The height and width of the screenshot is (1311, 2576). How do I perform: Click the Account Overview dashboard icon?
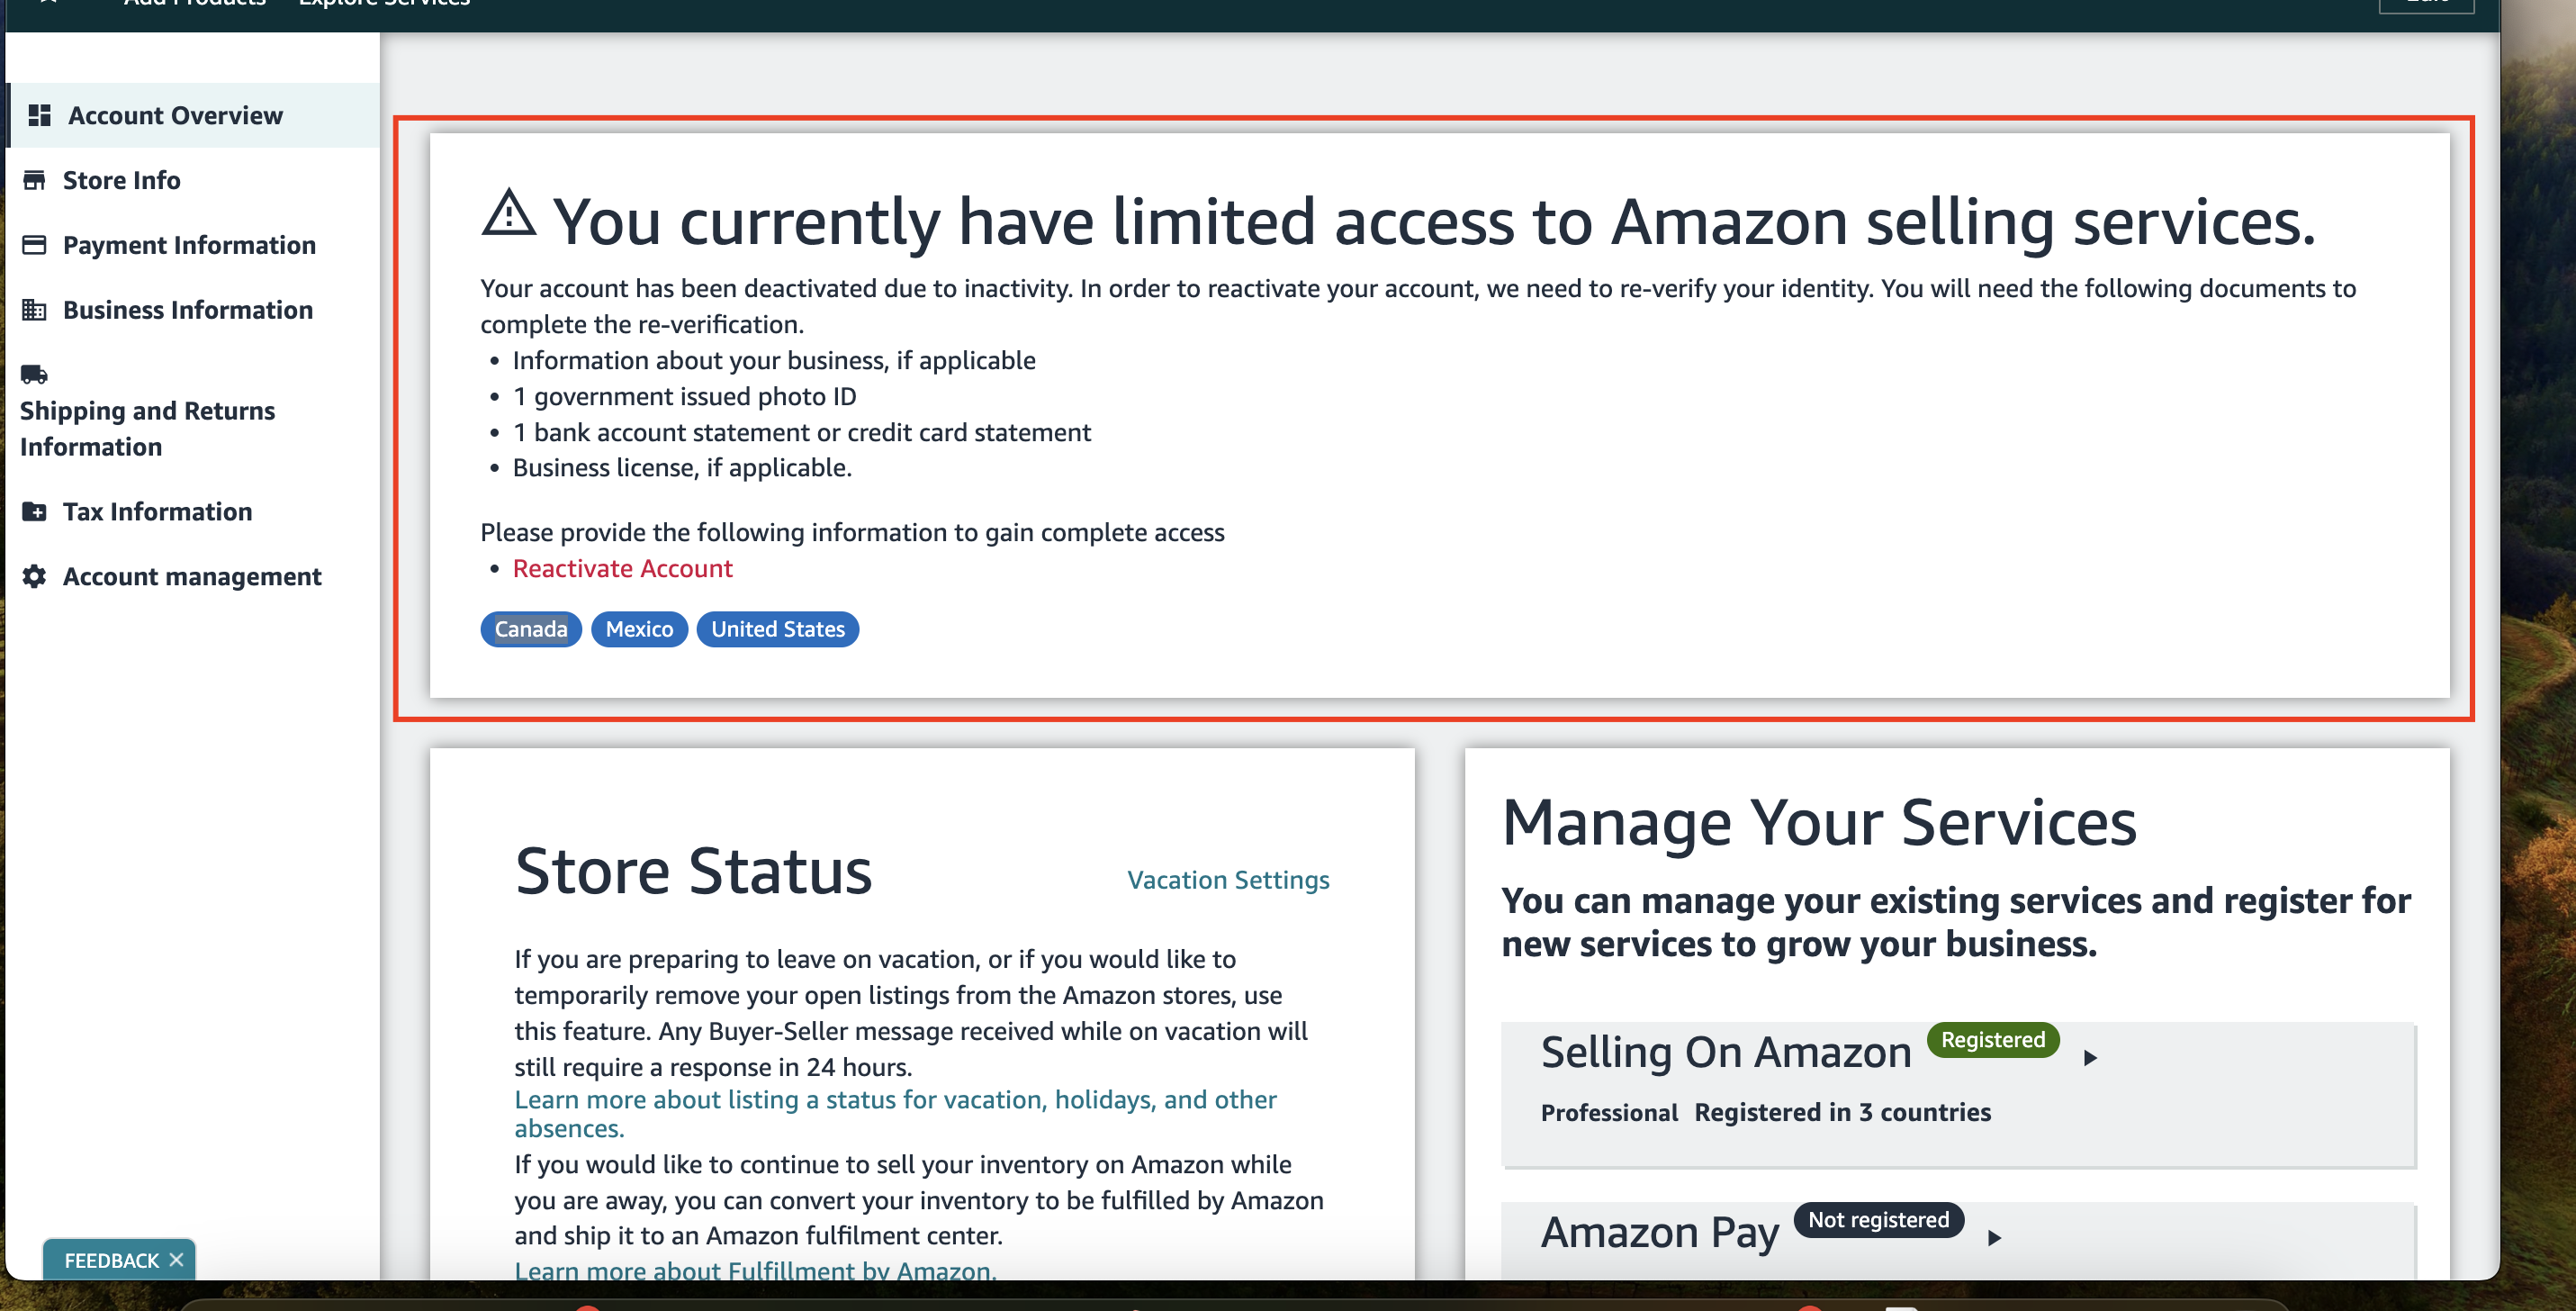(40, 115)
